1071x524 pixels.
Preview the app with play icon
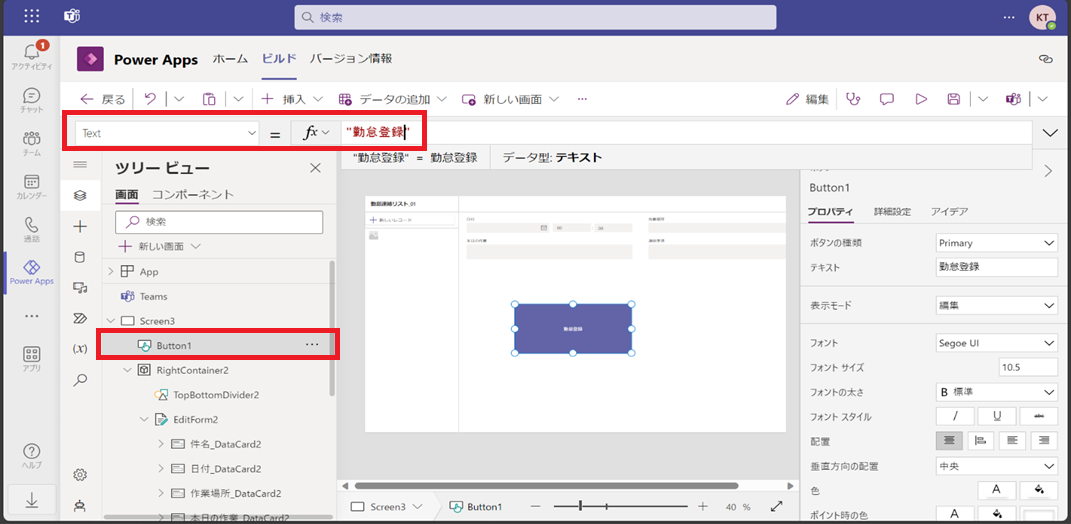pyautogui.click(x=921, y=99)
